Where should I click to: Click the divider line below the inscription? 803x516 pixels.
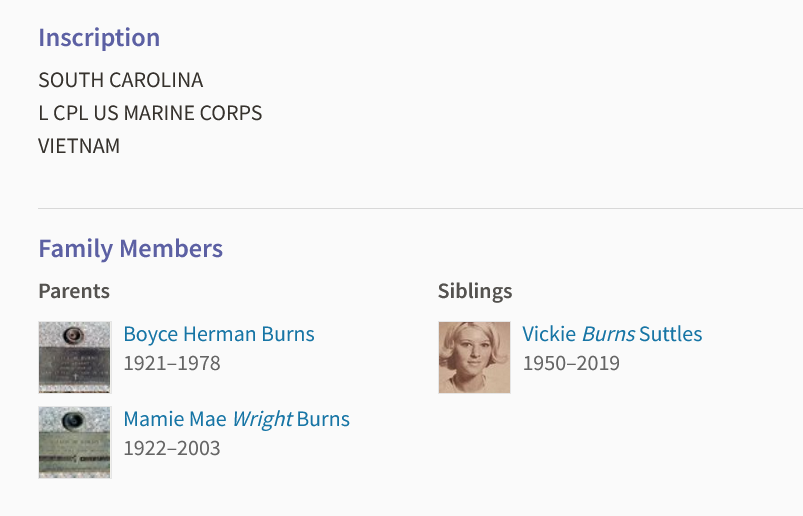[420, 208]
